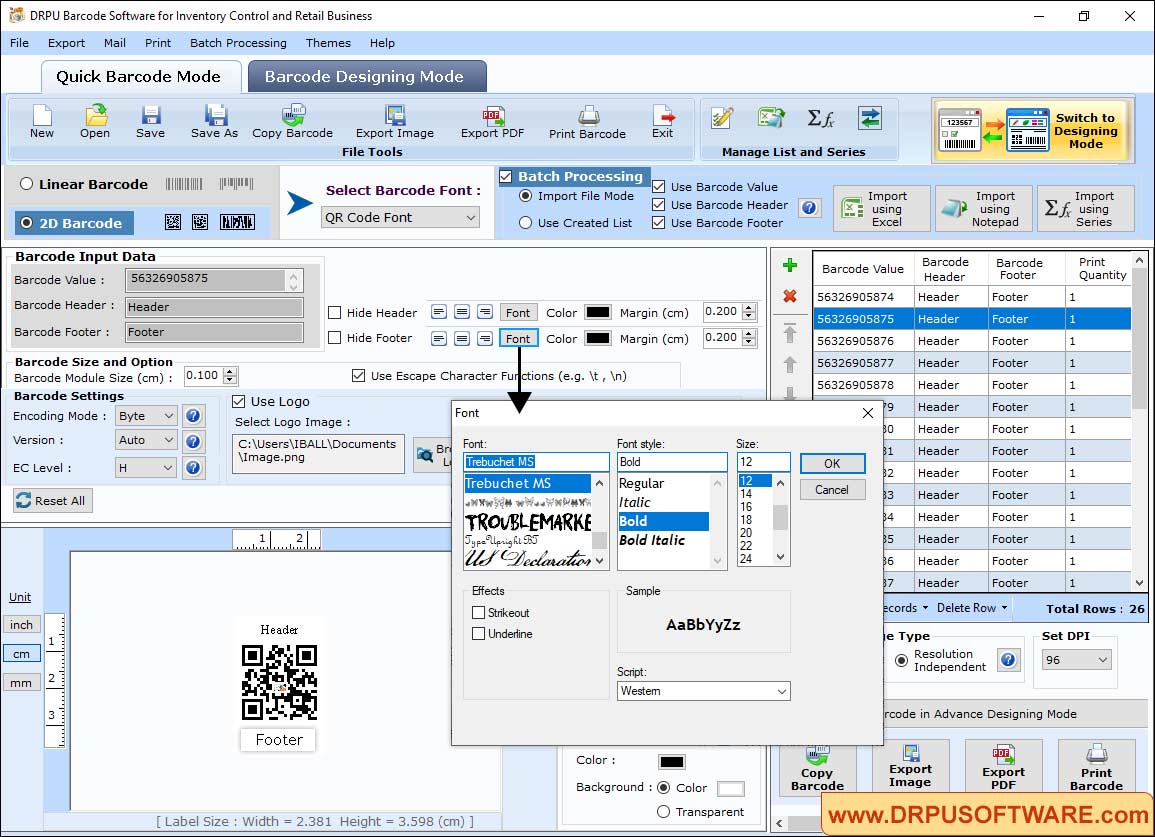Click the Reset All button
The width and height of the screenshot is (1155, 837).
[x=52, y=501]
